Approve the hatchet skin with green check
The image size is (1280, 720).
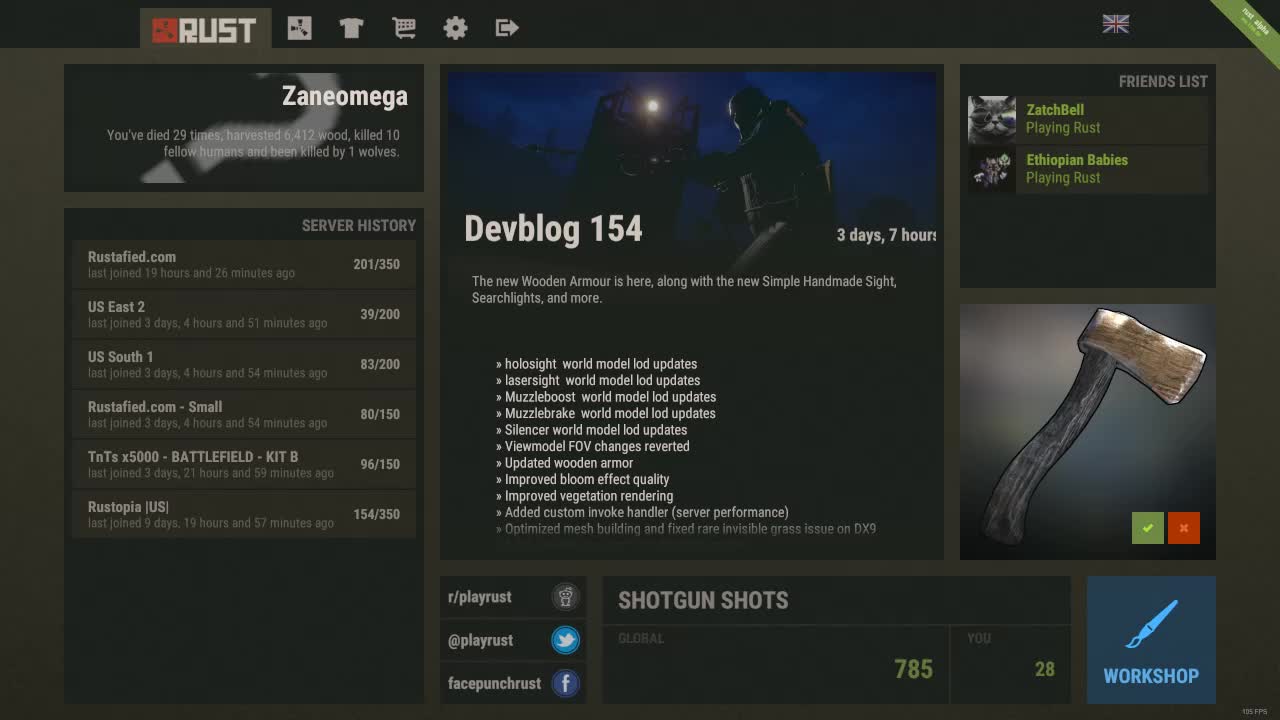point(1148,528)
